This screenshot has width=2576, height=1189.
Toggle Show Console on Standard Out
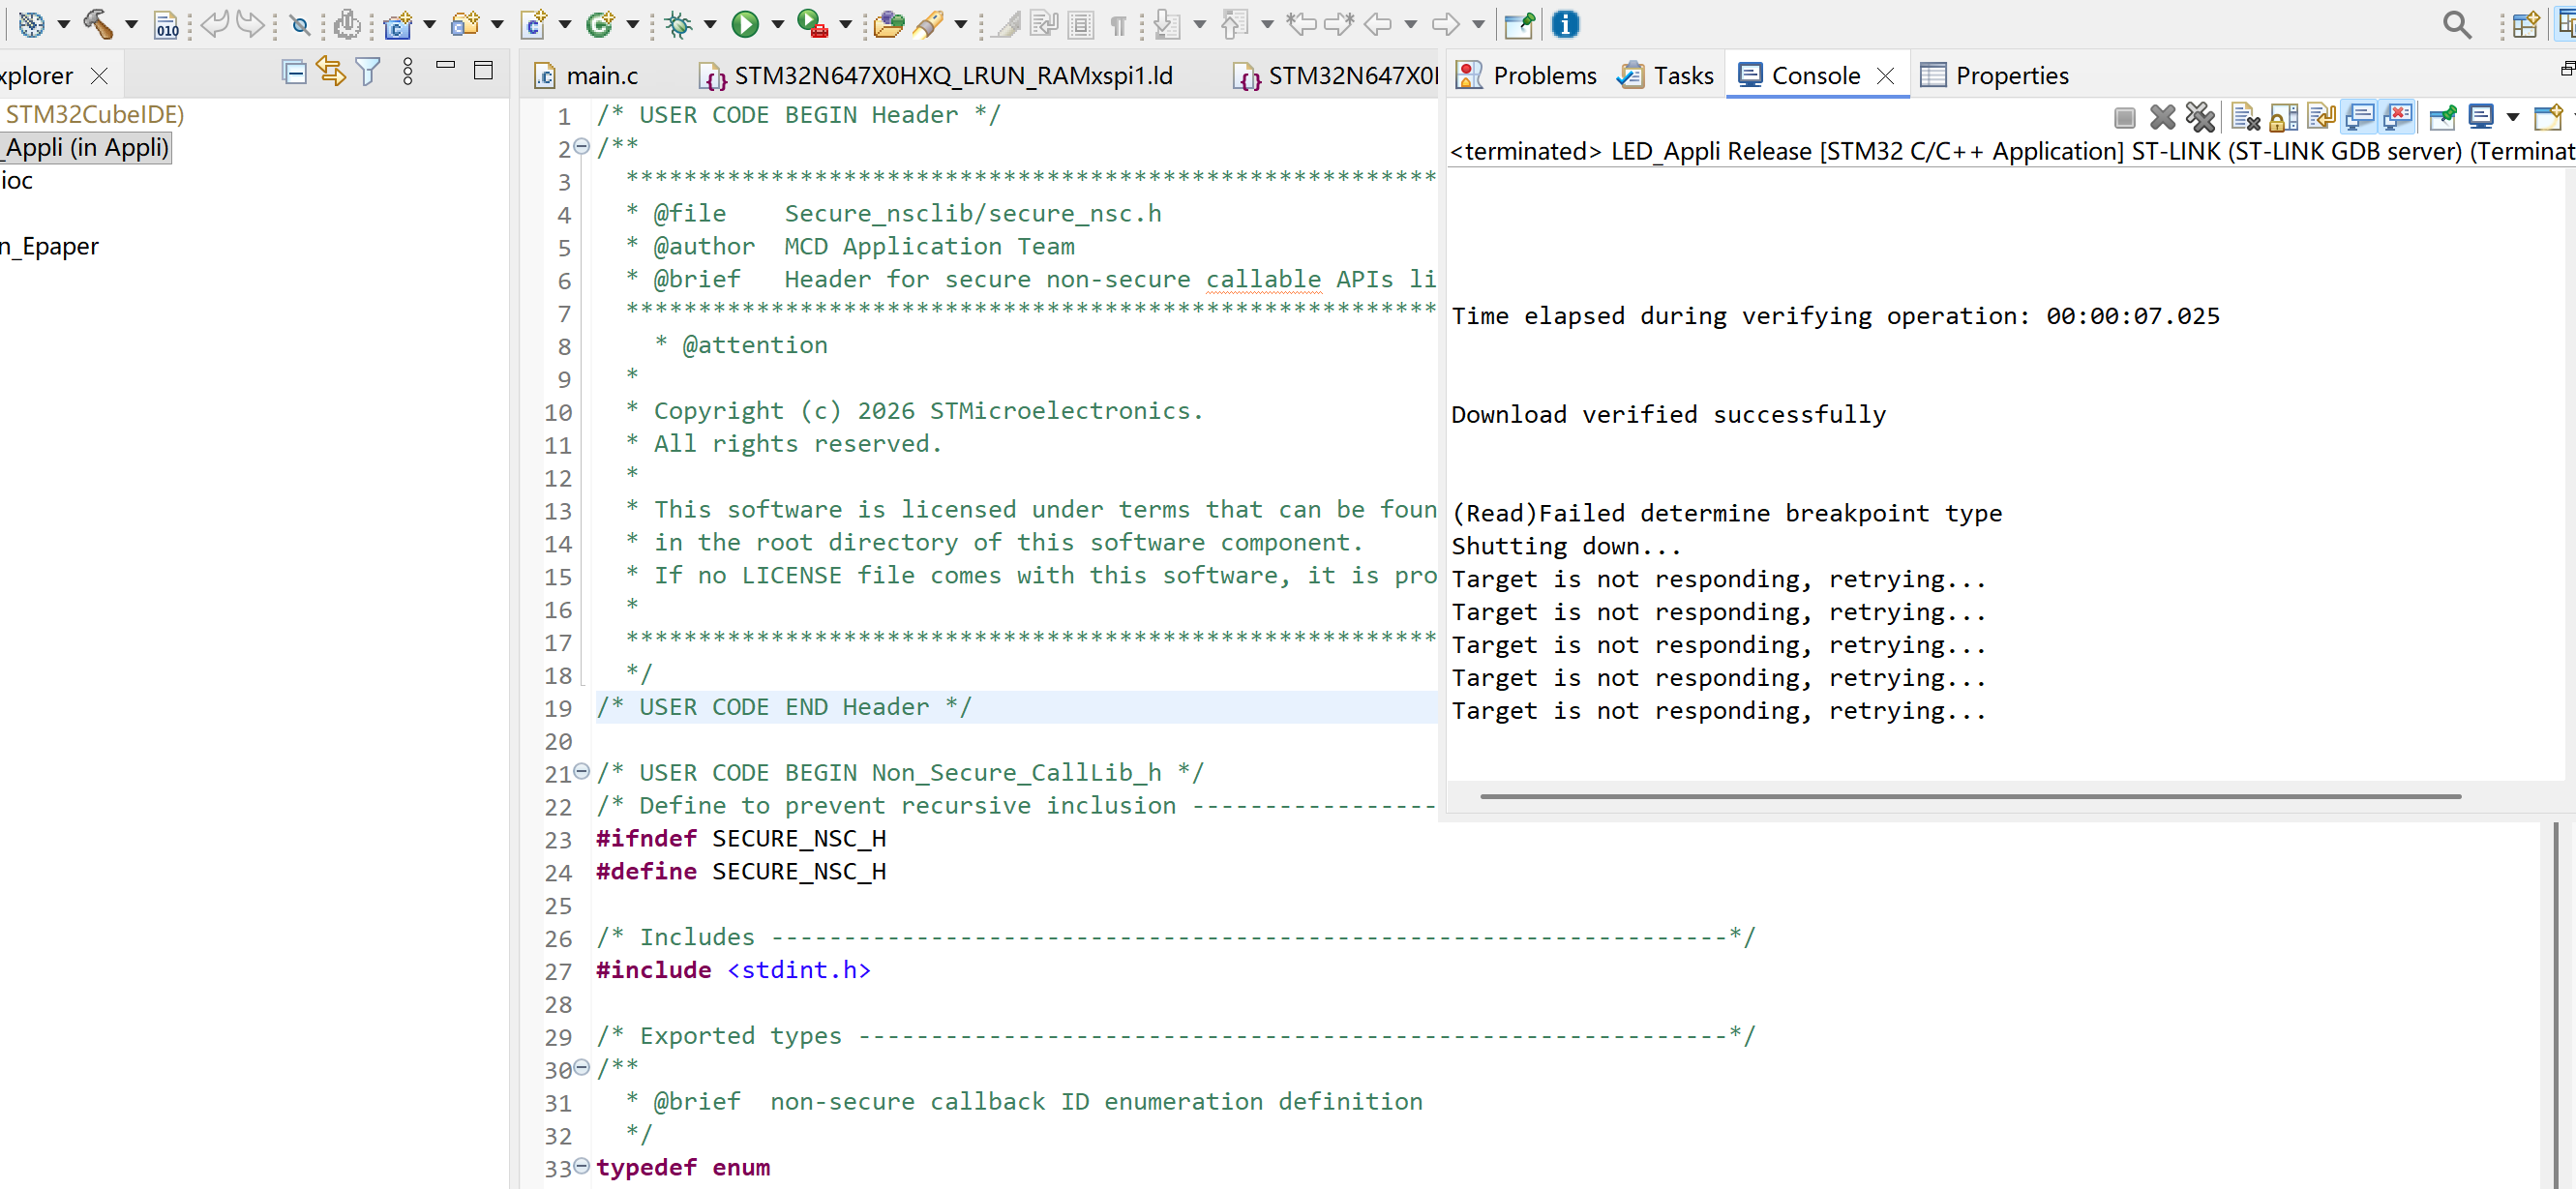click(x=2360, y=118)
